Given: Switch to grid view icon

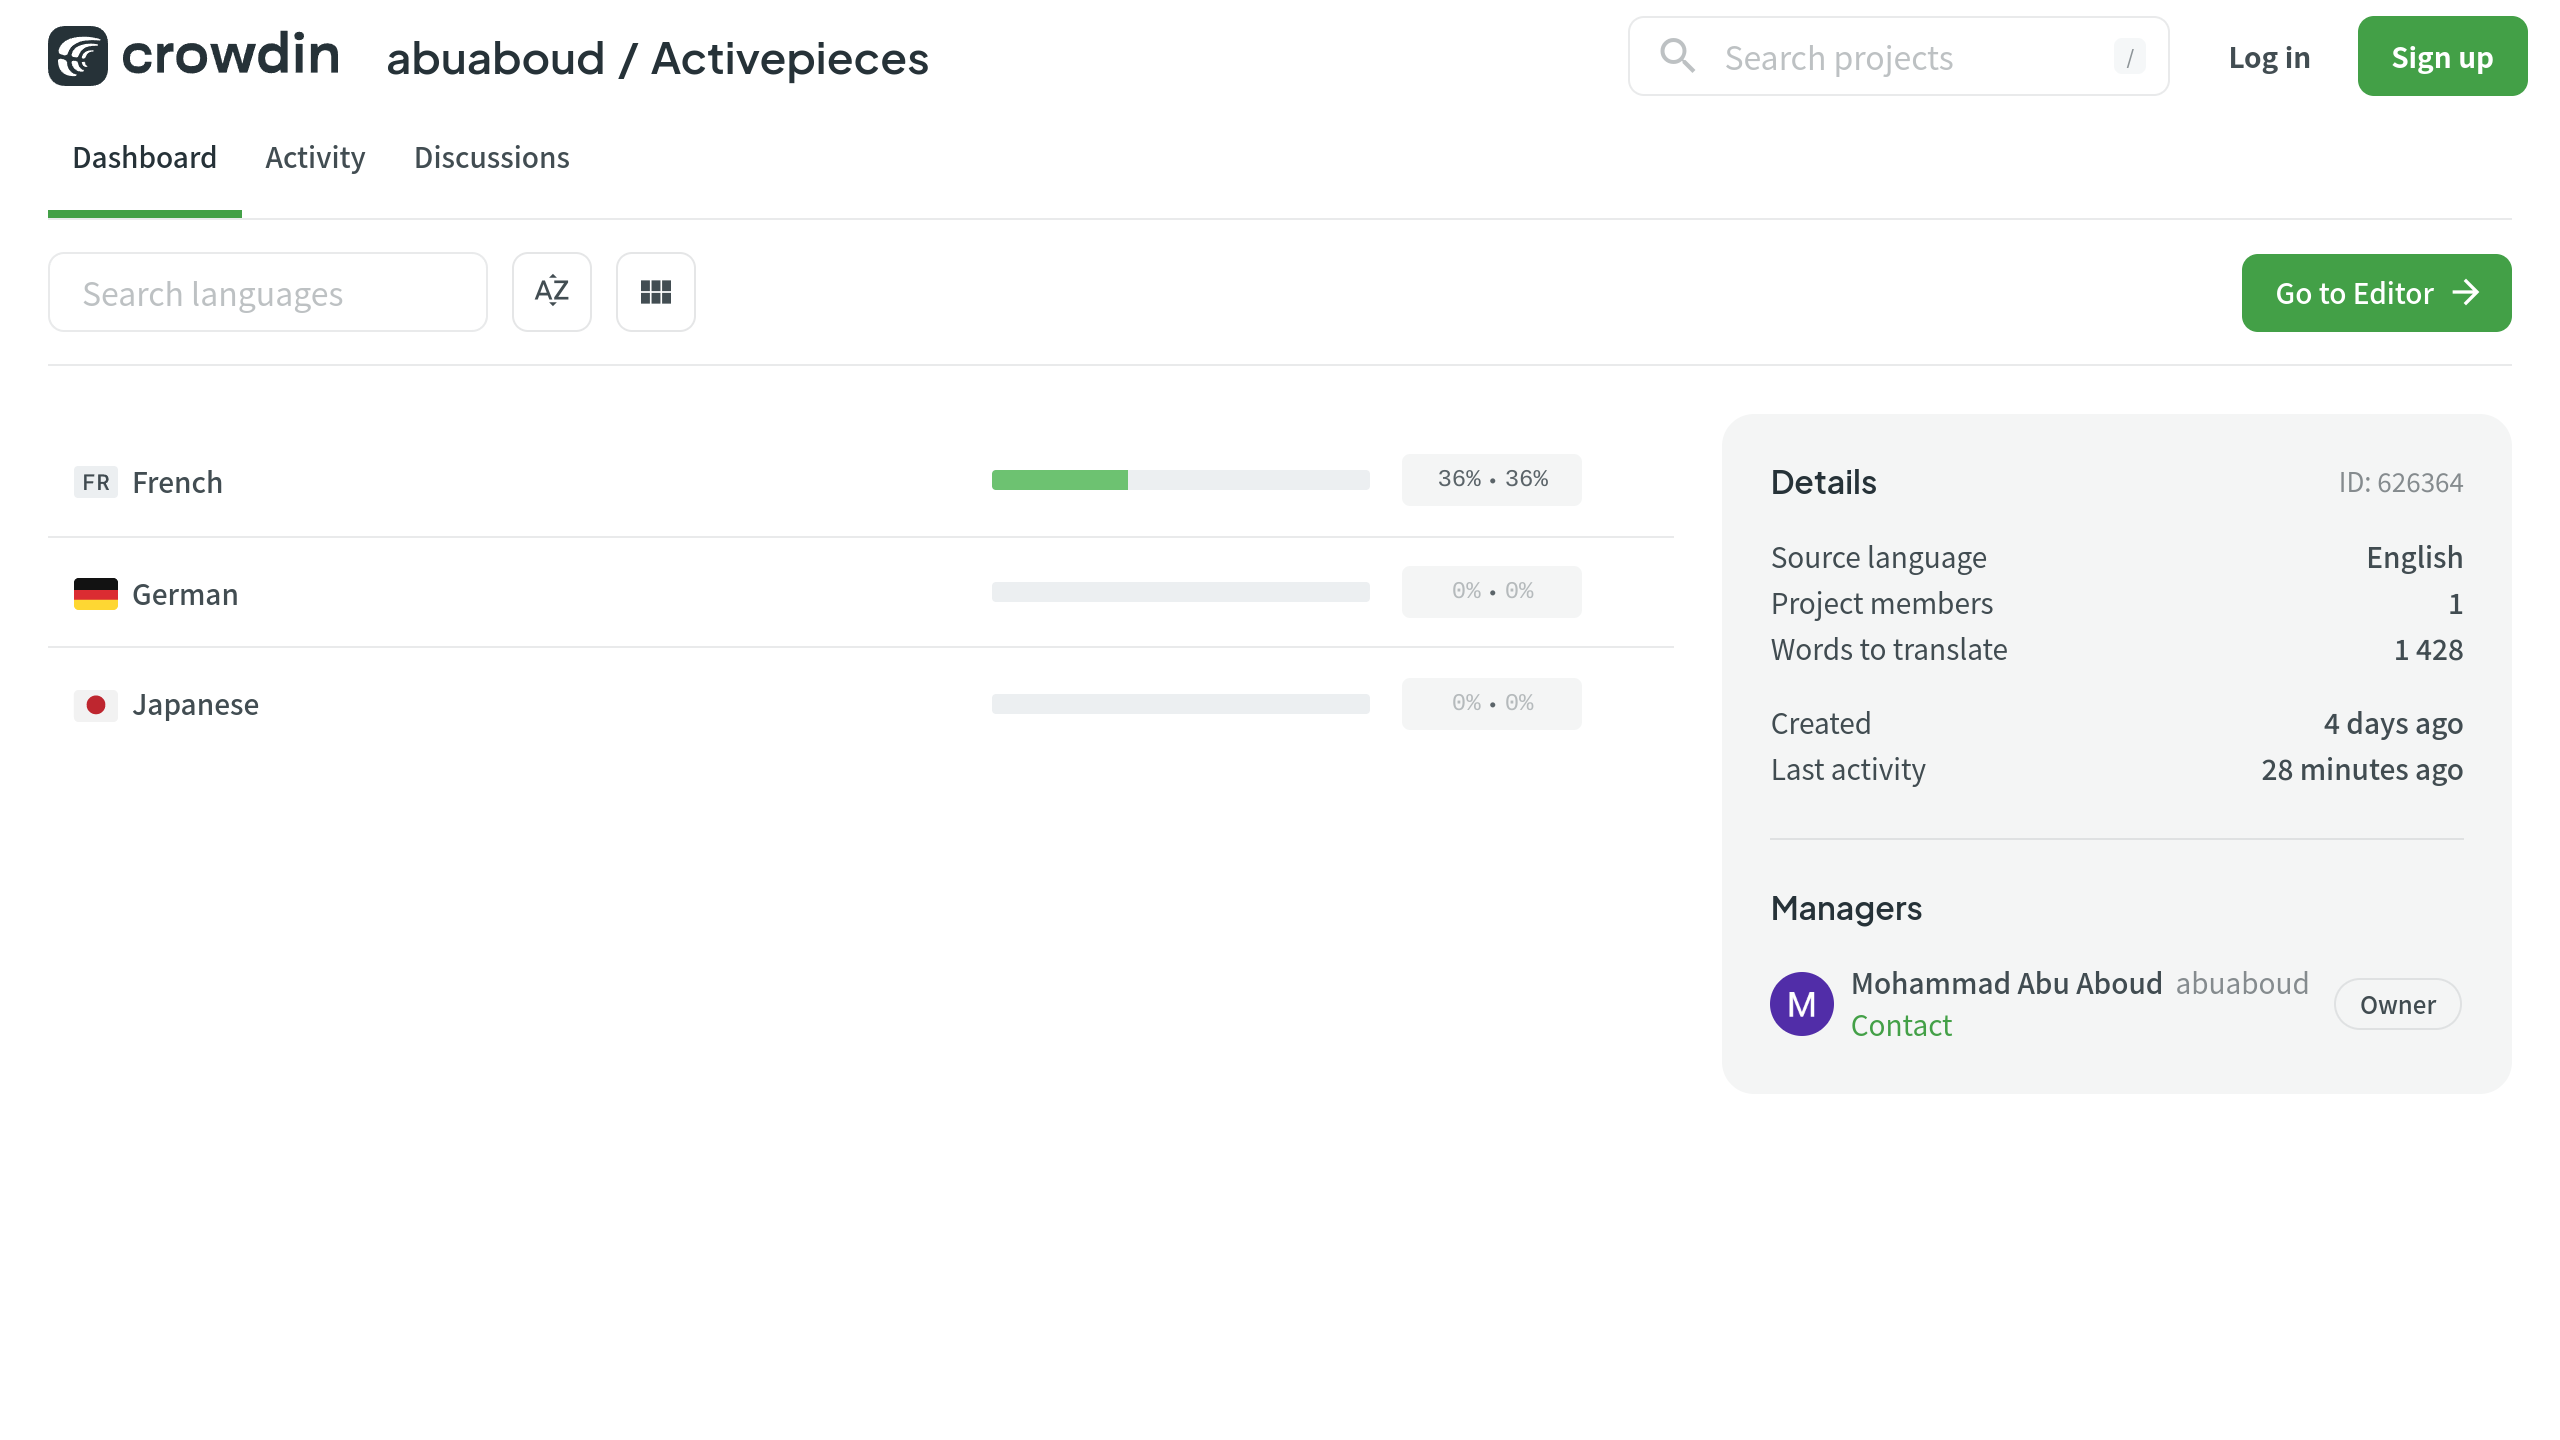Looking at the screenshot, I should point(656,292).
